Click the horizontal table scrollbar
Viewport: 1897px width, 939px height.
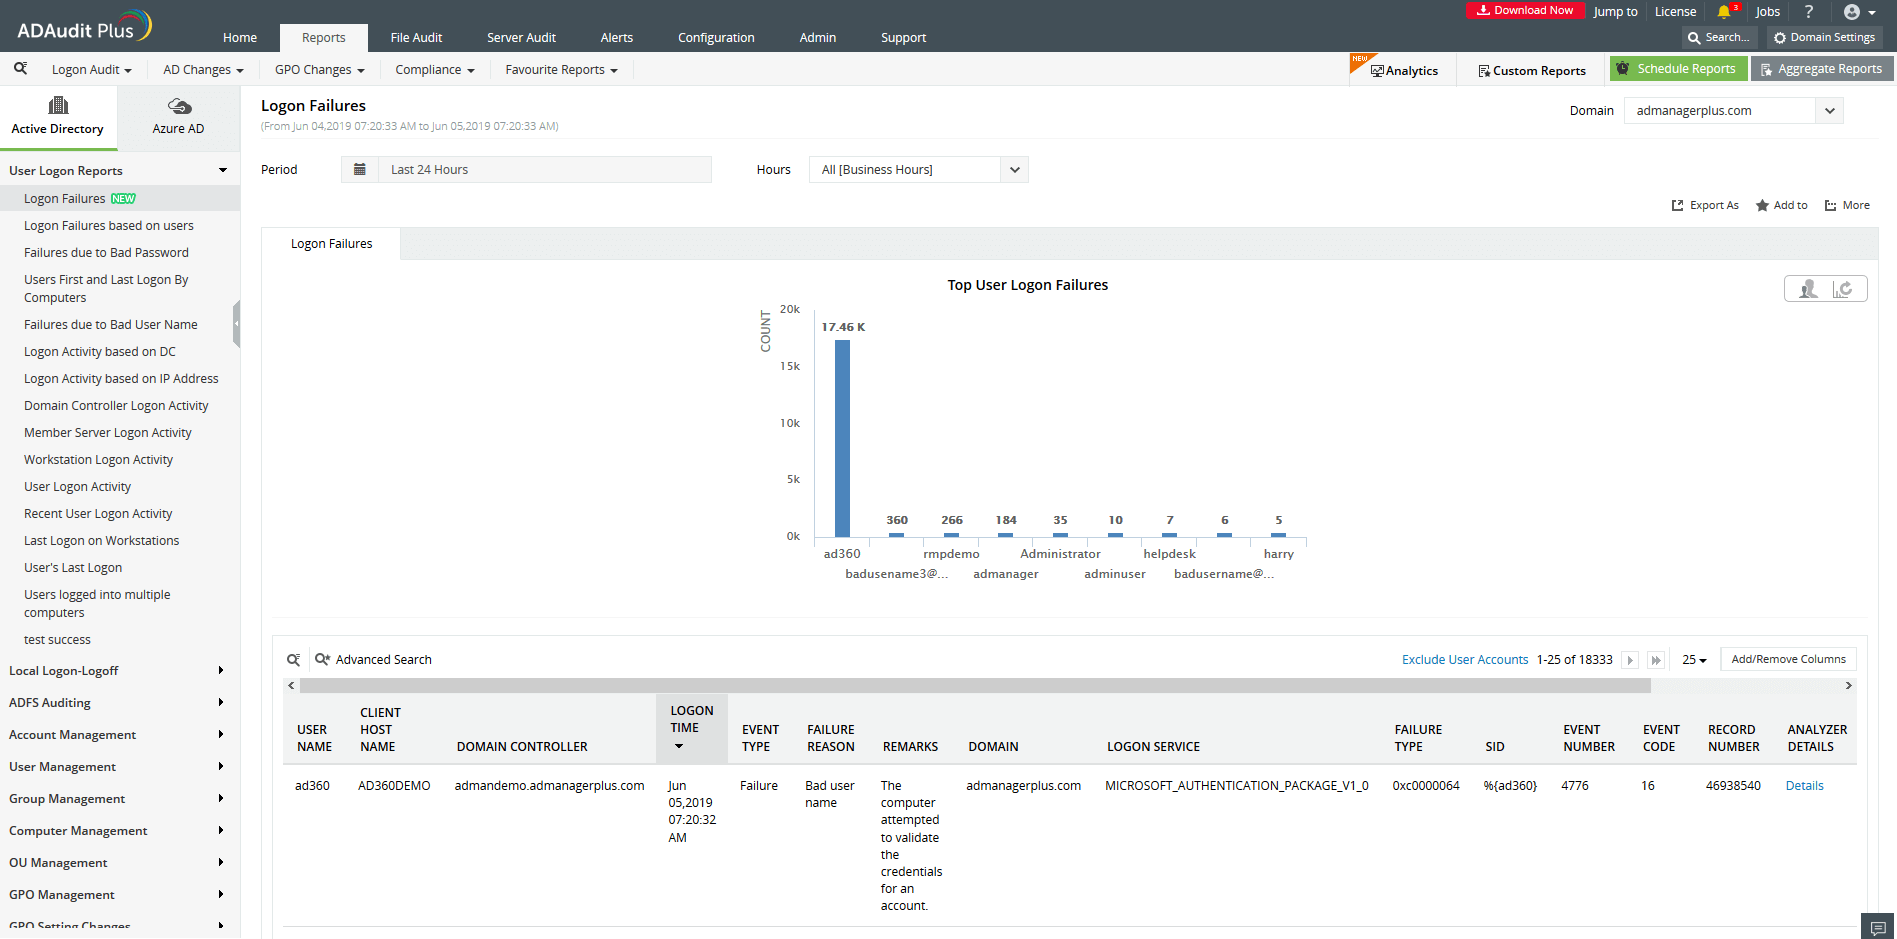[x=975, y=686]
